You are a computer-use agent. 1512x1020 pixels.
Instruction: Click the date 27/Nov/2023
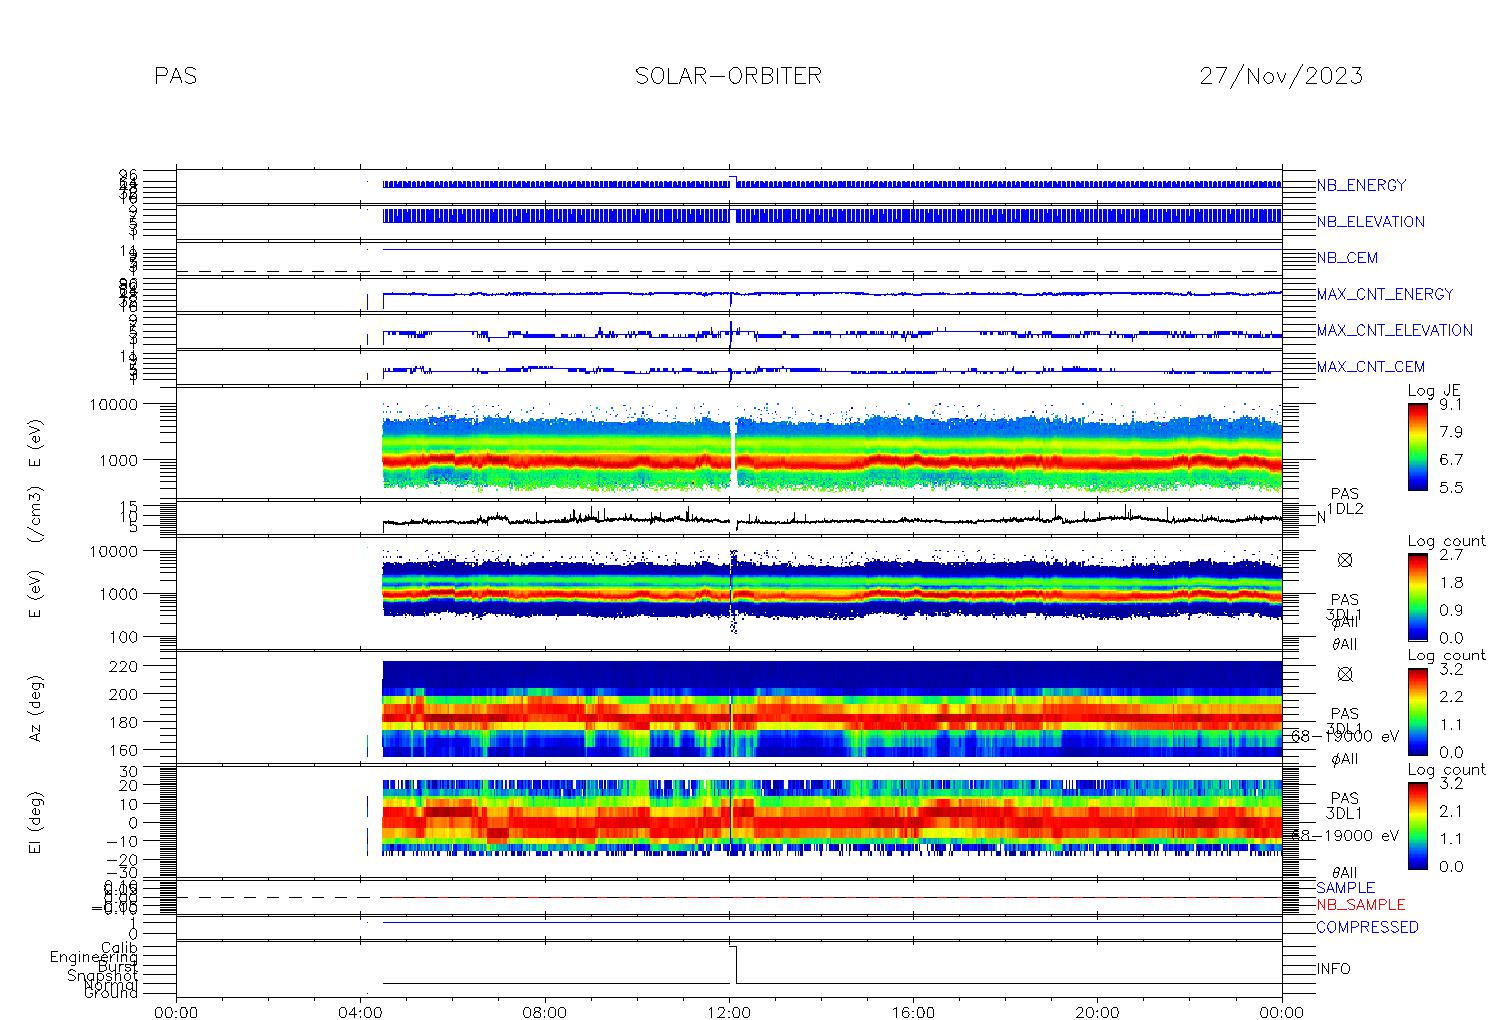pyautogui.click(x=1281, y=76)
